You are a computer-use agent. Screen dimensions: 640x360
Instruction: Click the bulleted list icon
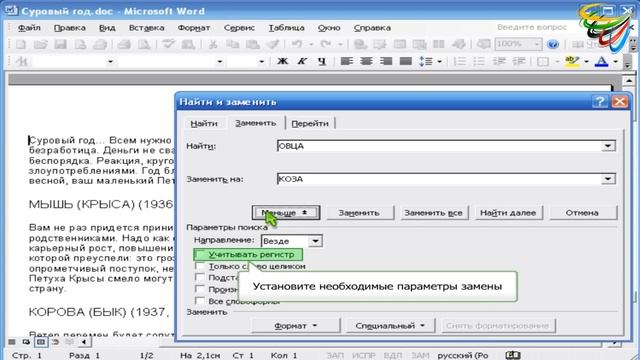click(479, 61)
